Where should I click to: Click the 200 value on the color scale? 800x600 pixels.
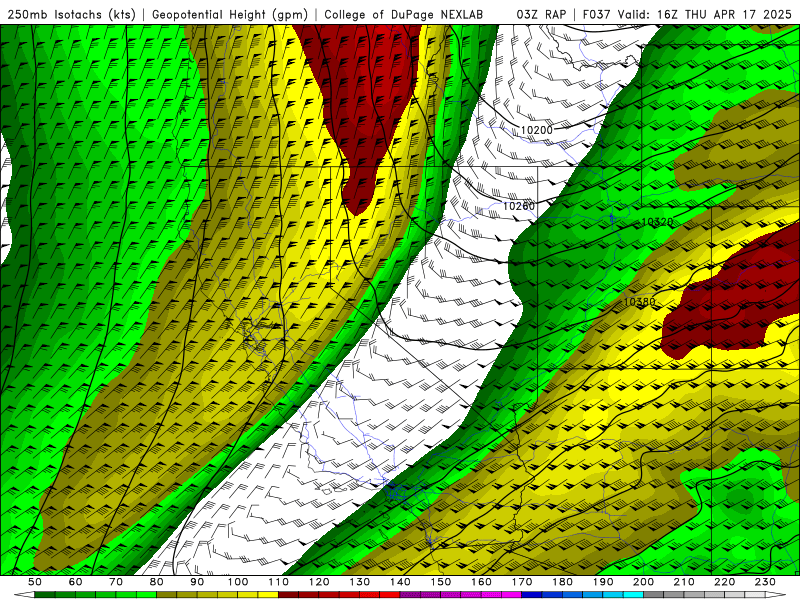tap(643, 582)
